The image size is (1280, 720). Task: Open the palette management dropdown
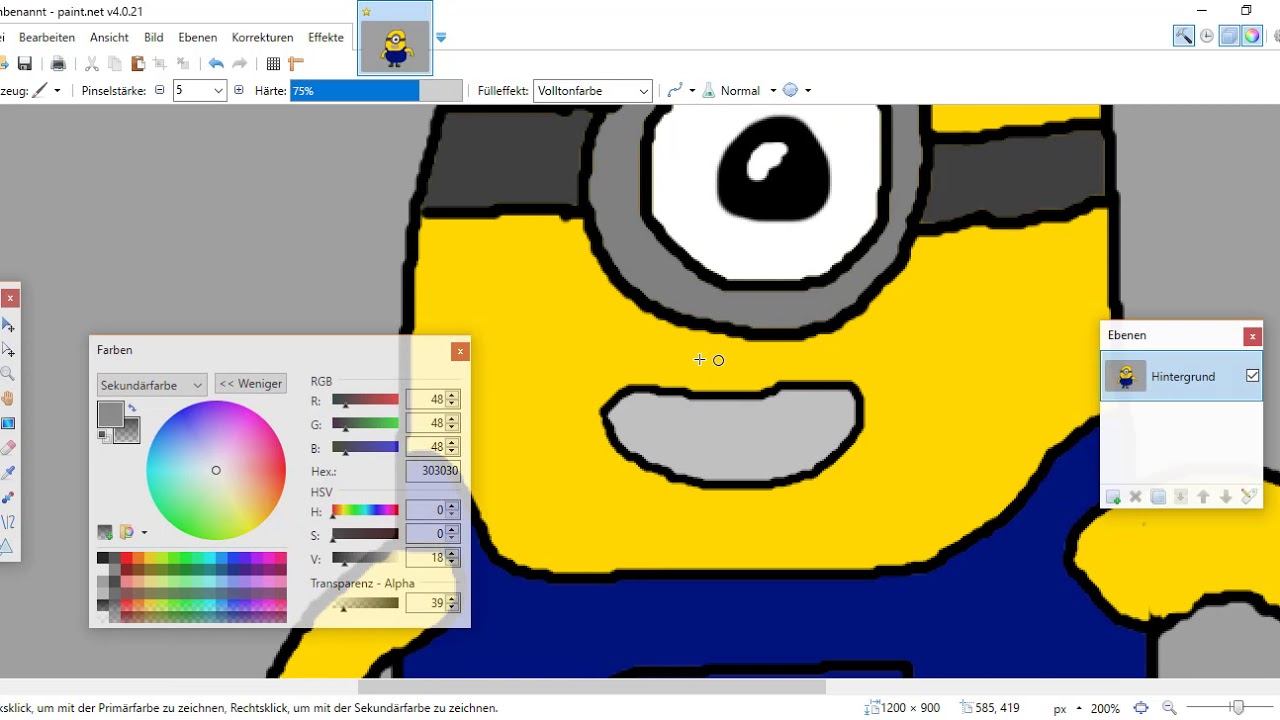click(133, 532)
